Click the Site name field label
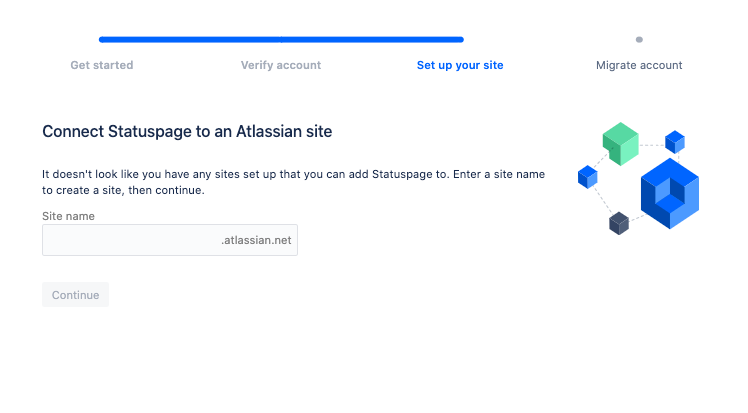Screen dimensions: 748x413 [68, 216]
